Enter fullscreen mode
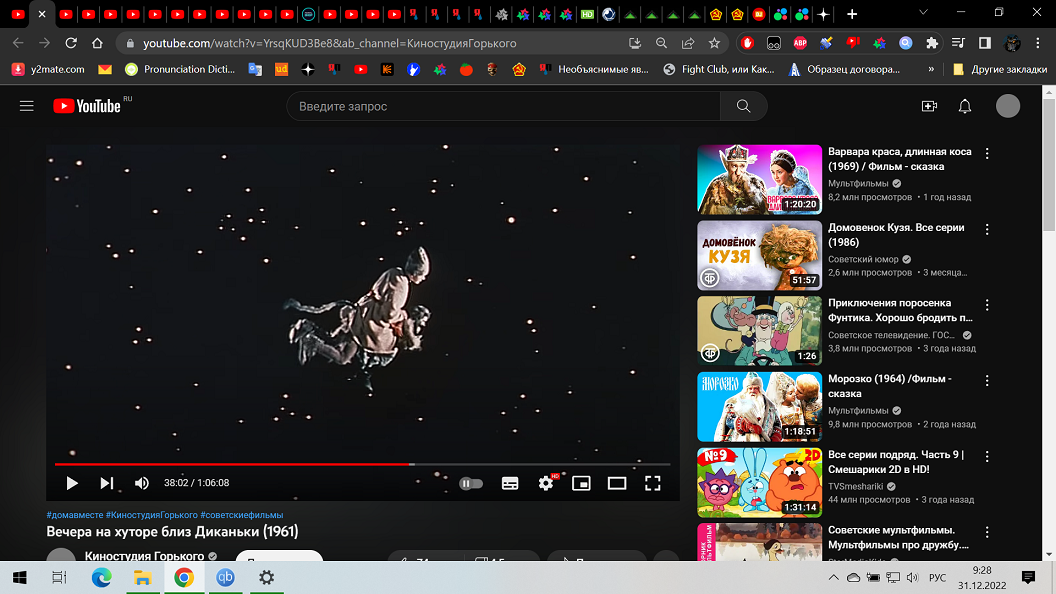The image size is (1056, 594). 653,483
